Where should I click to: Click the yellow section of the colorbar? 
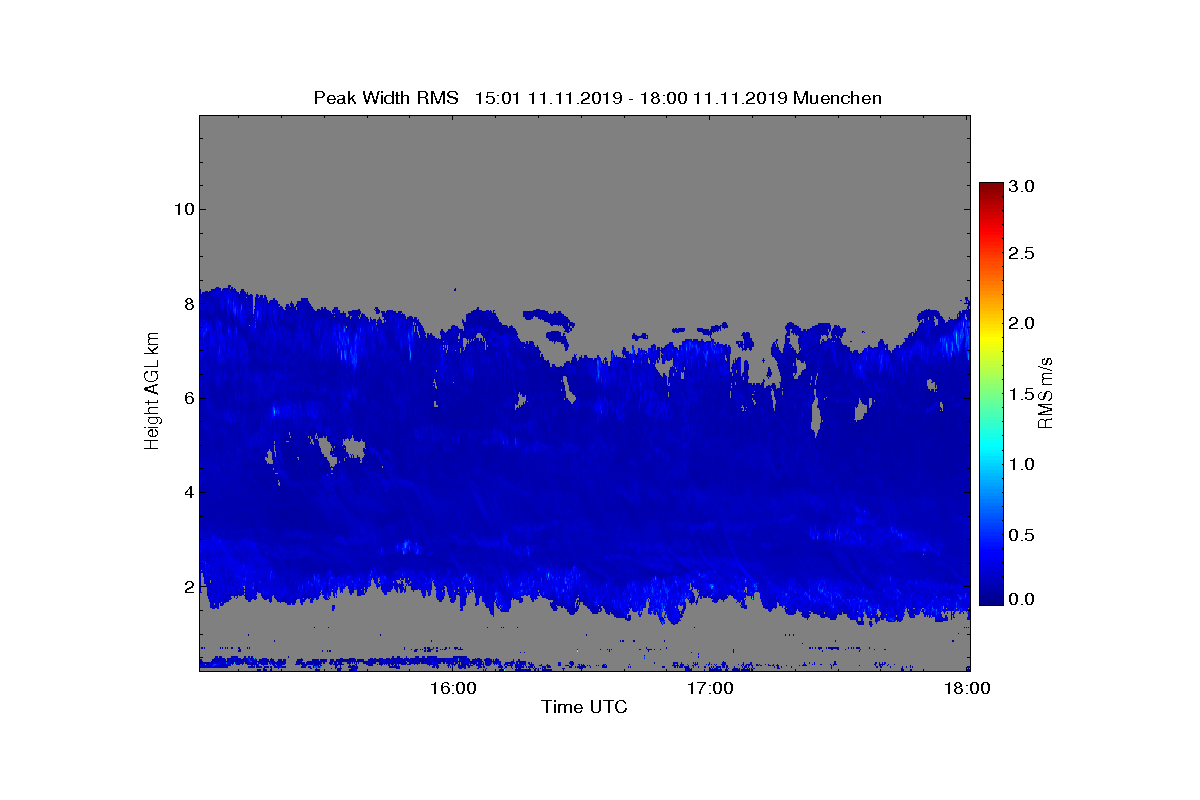pyautogui.click(x=991, y=340)
